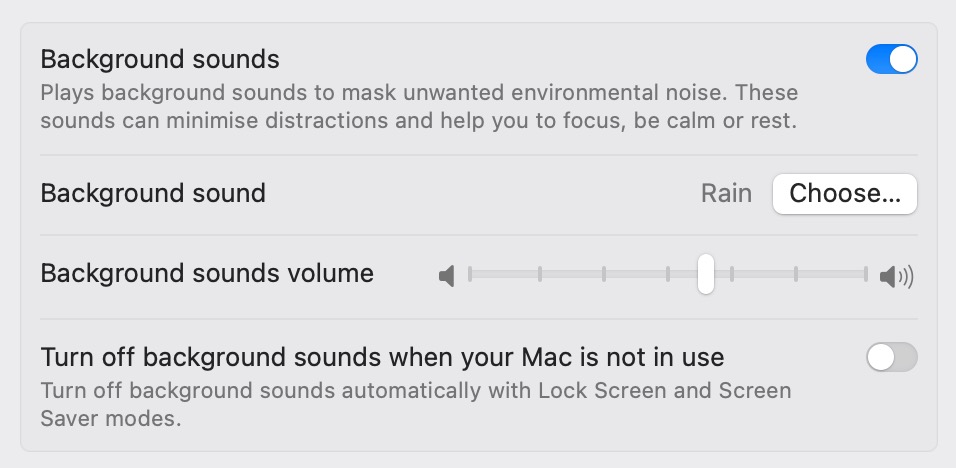Click the low-volume speaker icon
956x468 pixels.
coord(447,275)
